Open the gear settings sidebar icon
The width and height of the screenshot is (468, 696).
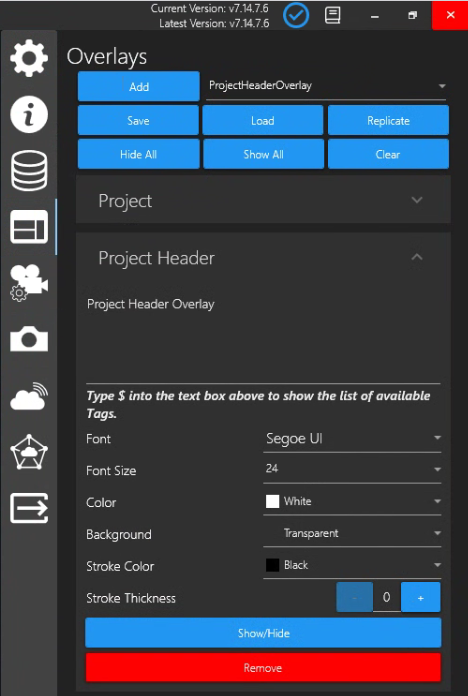point(29,58)
